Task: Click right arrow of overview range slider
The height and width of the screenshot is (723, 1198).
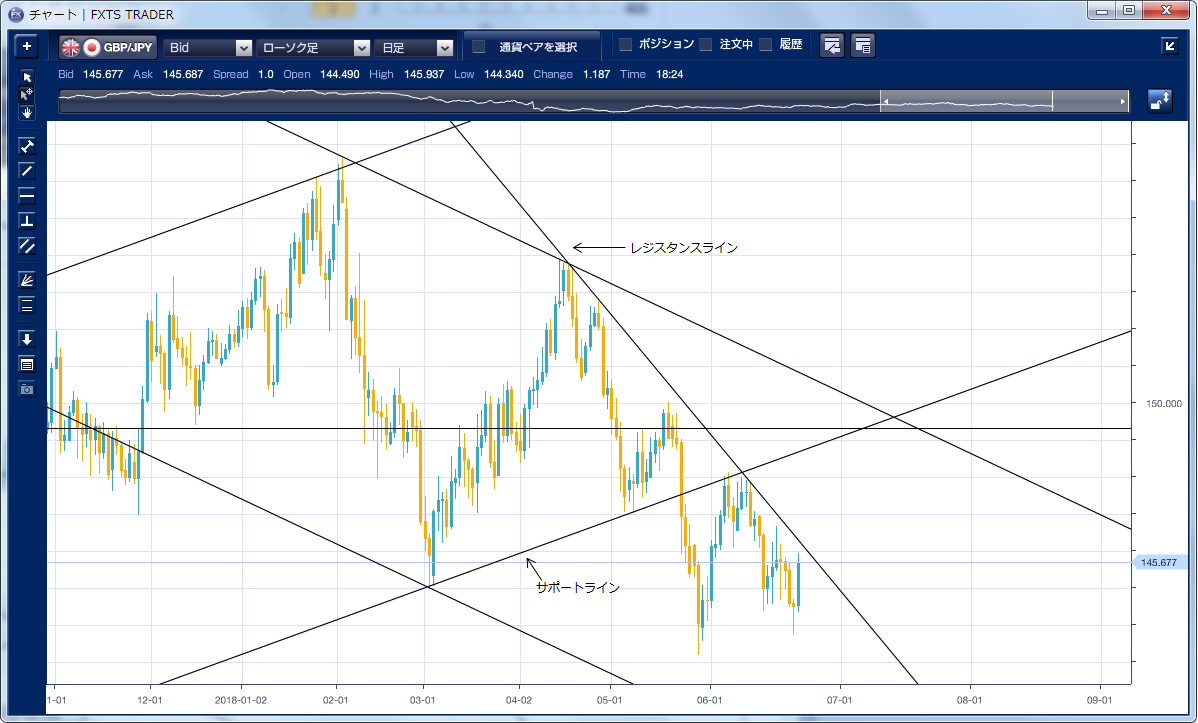Action: (1123, 101)
